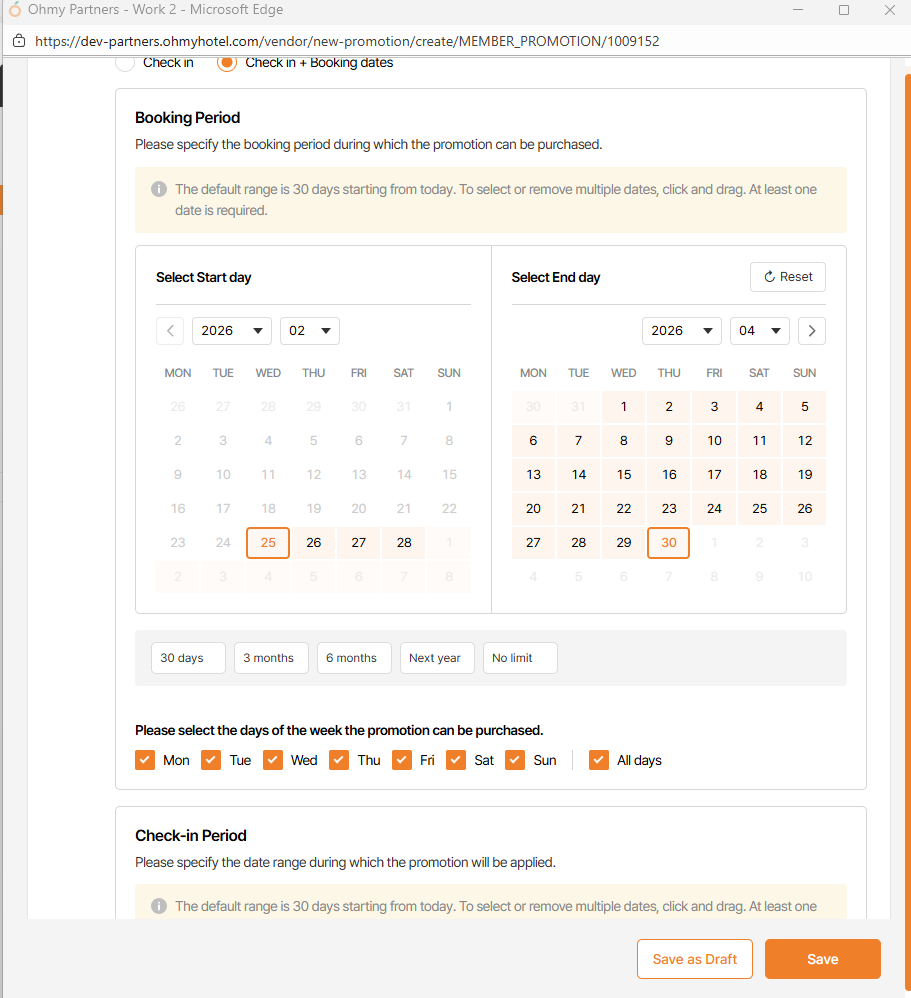Select the Check in radio option

click(x=126, y=63)
